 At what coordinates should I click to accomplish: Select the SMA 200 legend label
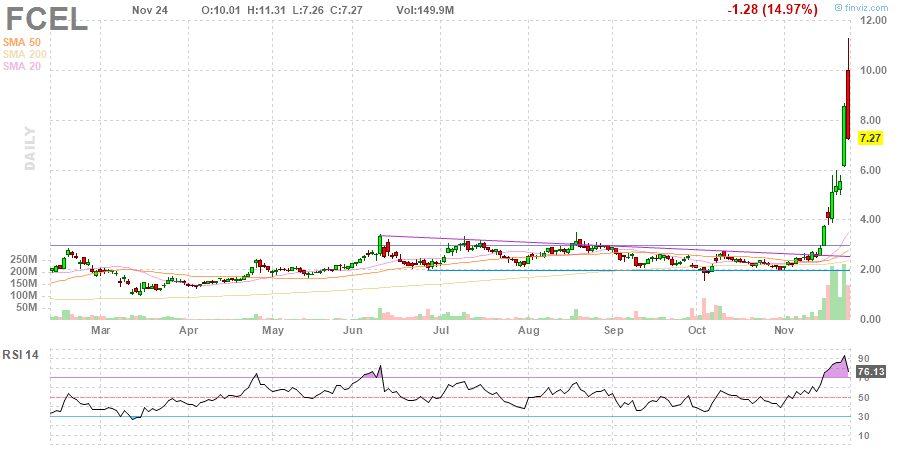click(x=25, y=54)
